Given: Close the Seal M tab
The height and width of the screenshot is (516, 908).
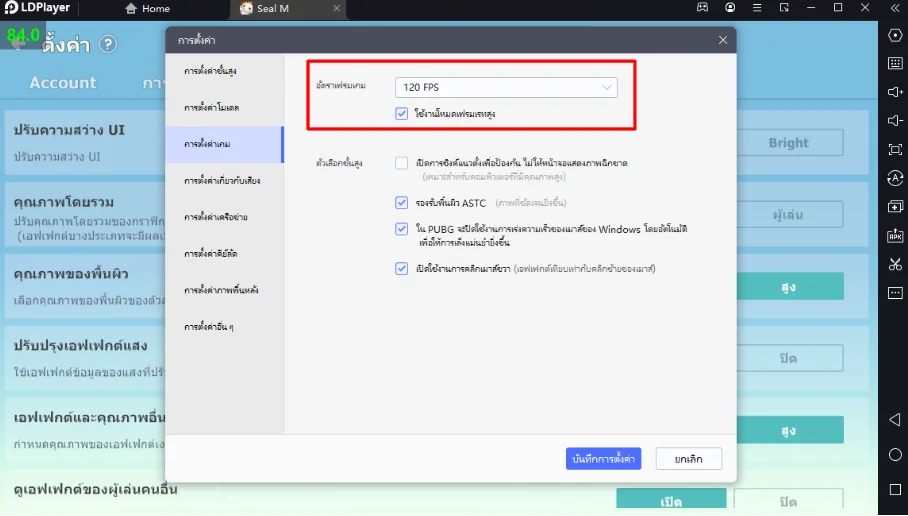Looking at the screenshot, I should tap(336, 8).
